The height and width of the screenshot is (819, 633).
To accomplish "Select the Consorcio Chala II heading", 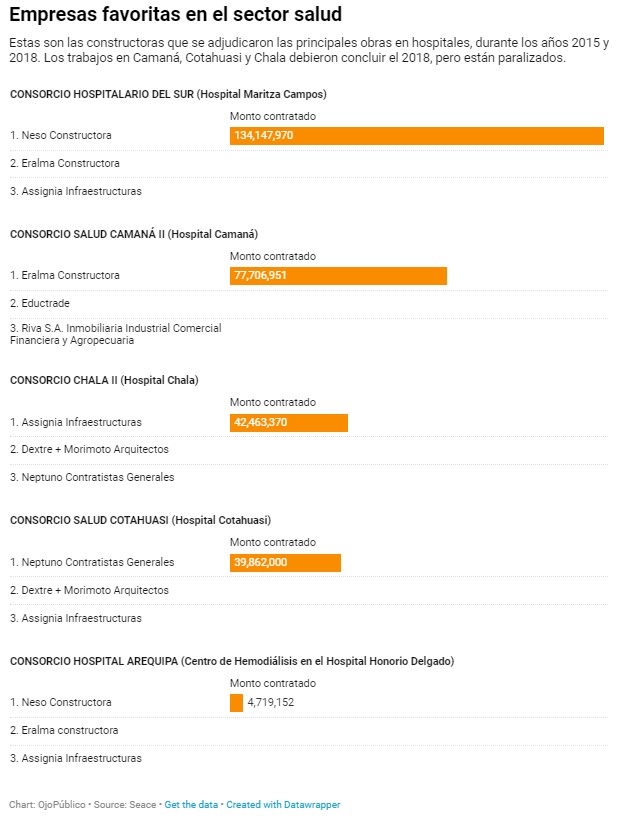I will point(104,380).
